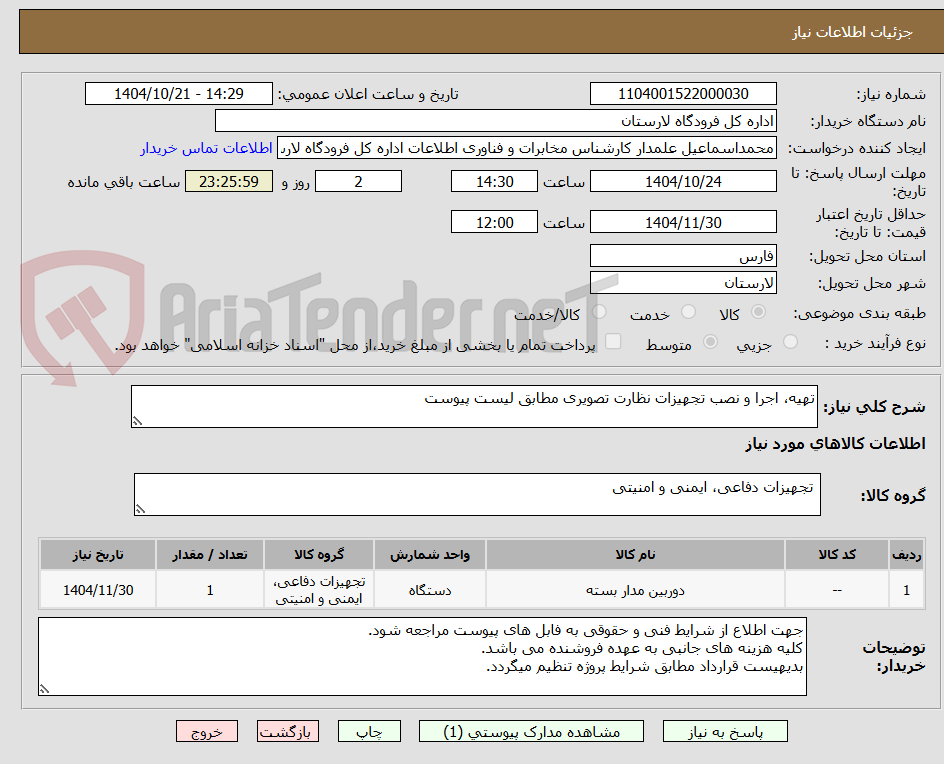Click the ردیف column header
The height and width of the screenshot is (764, 944).
[x=907, y=554]
